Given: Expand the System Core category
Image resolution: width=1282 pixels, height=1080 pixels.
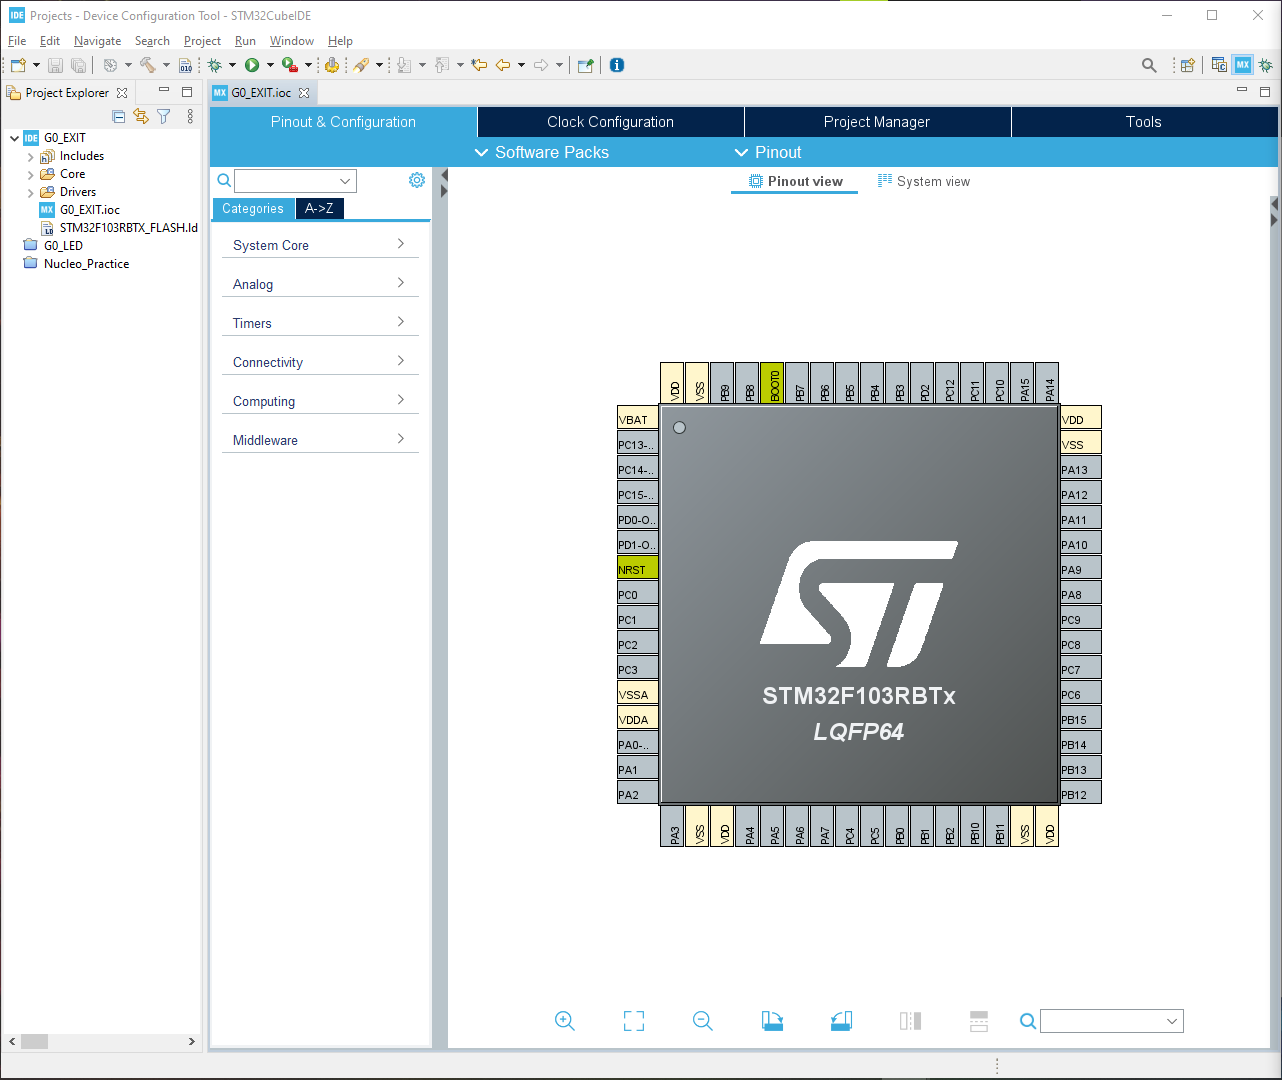Looking at the screenshot, I should coord(320,245).
